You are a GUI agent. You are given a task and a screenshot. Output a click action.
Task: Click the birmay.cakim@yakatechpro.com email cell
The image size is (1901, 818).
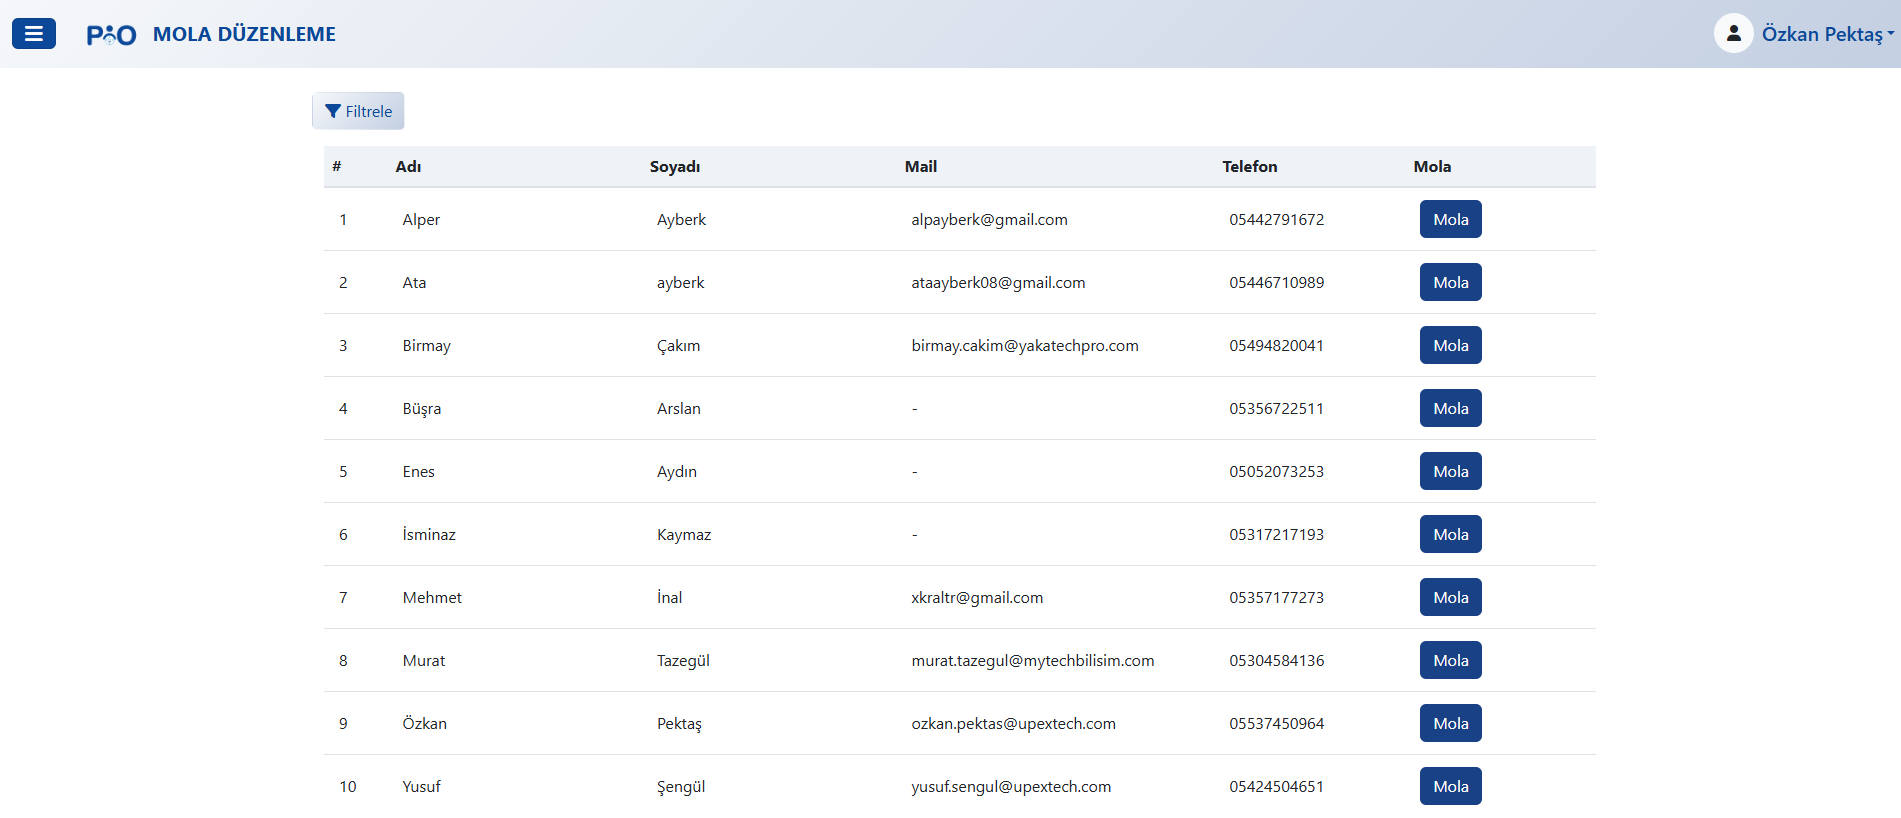[x=1024, y=346]
